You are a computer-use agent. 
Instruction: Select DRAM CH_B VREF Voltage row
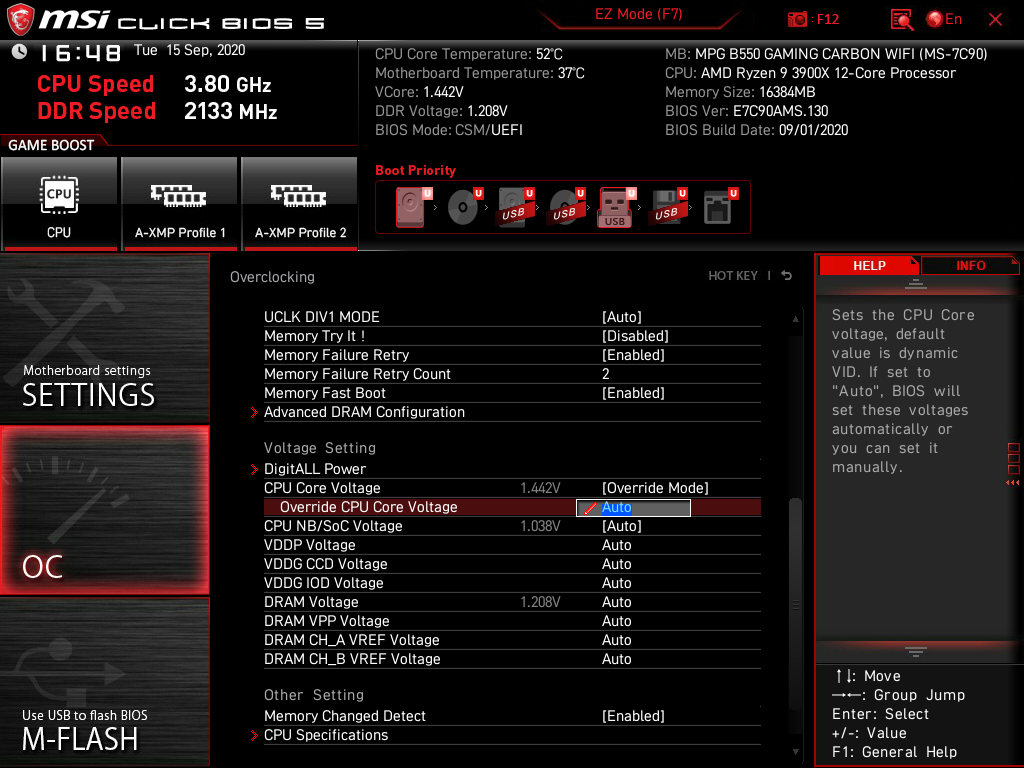pyautogui.click(x=512, y=658)
